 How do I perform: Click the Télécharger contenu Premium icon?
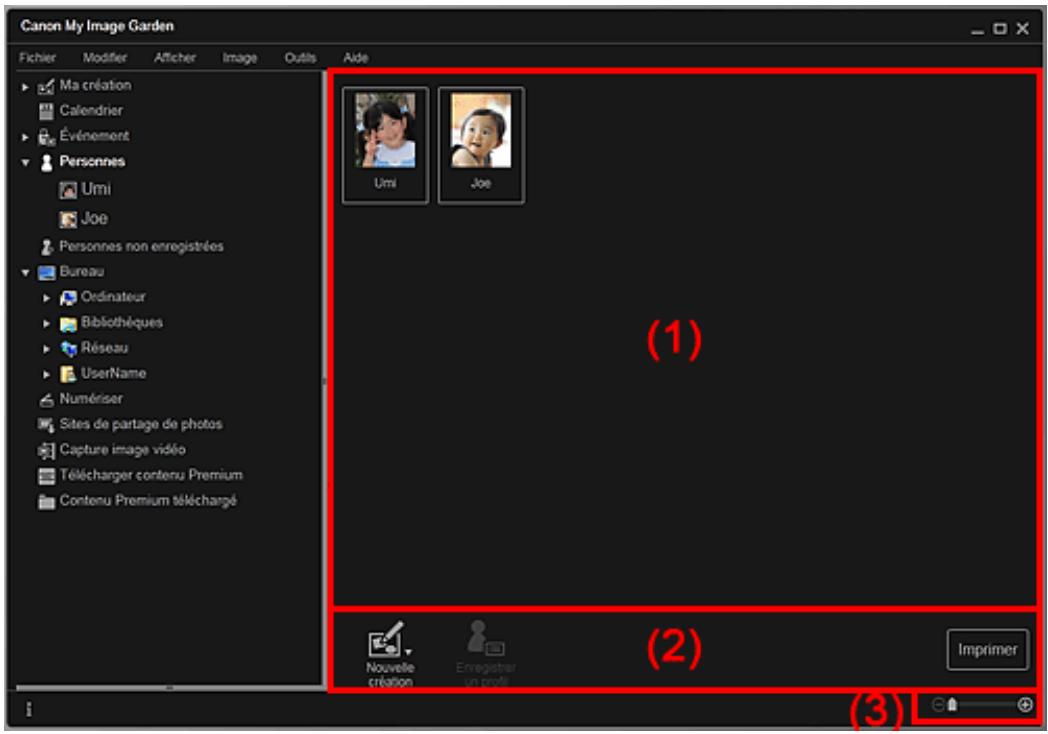coord(46,476)
